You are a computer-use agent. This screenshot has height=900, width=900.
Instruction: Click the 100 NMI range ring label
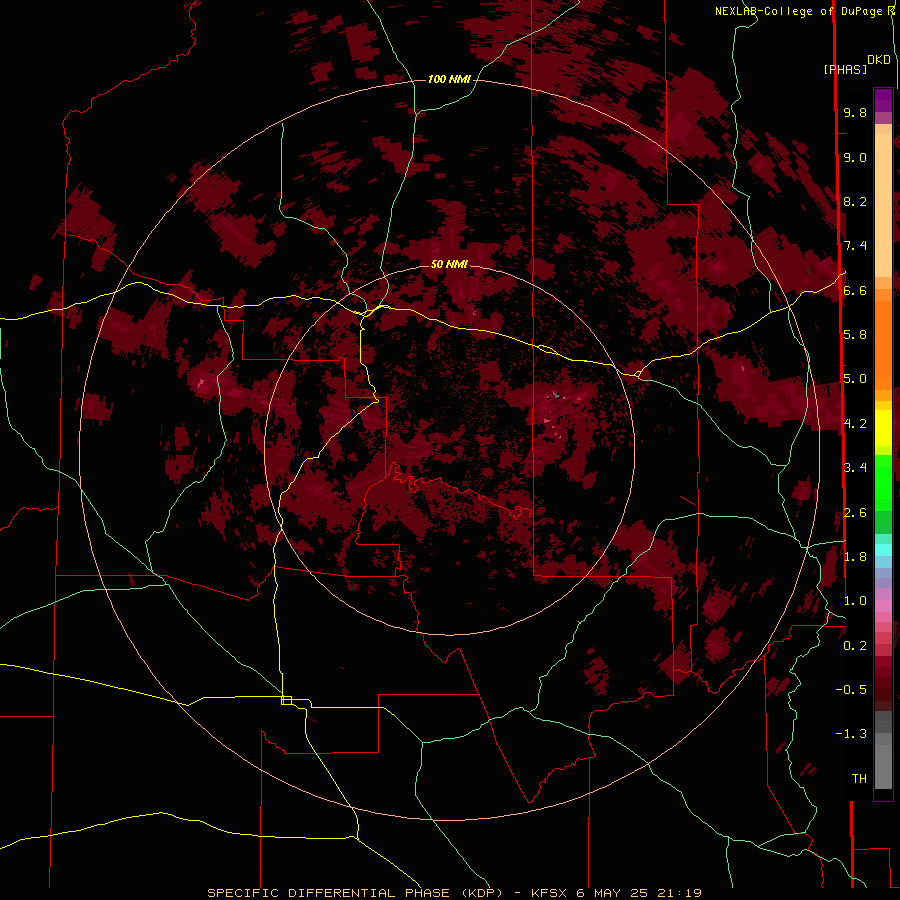(x=449, y=79)
